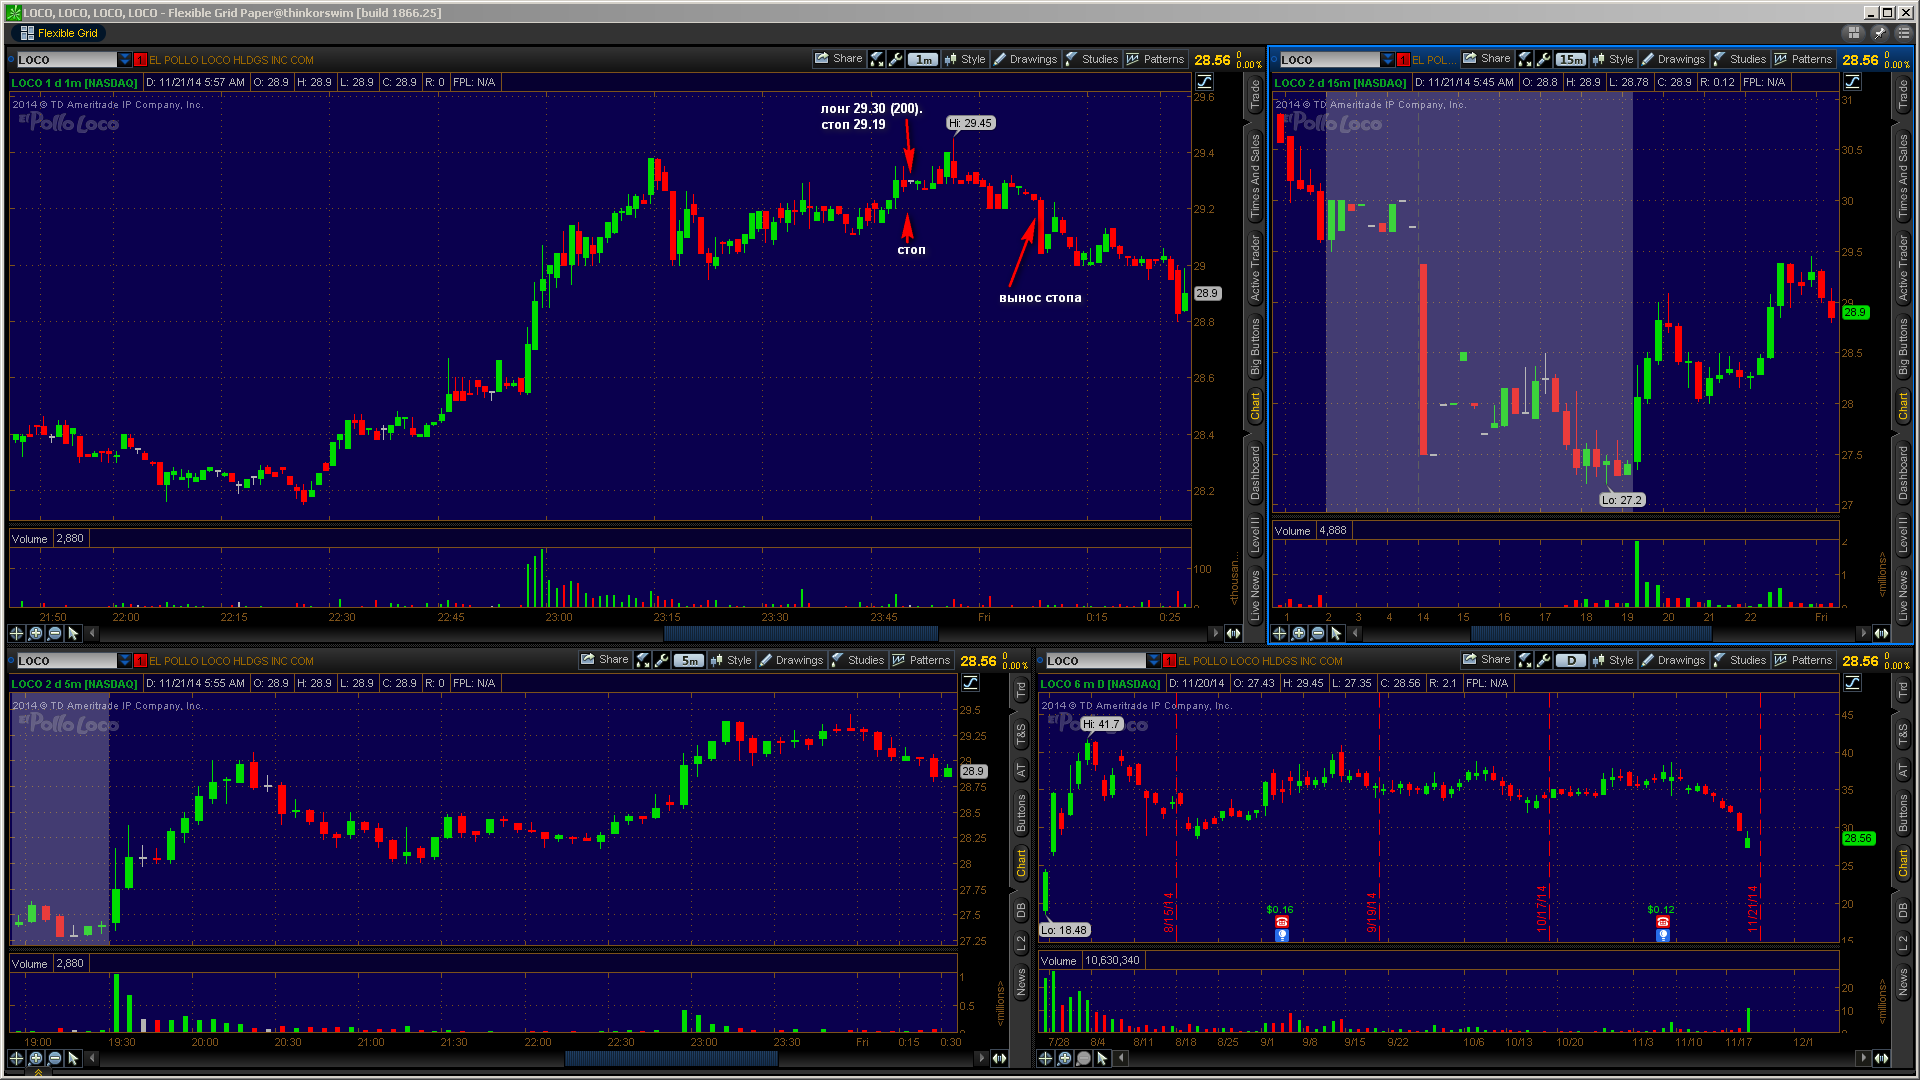The image size is (1920, 1080).
Task: Click pin icon at top-right window header
Action: click(1879, 33)
